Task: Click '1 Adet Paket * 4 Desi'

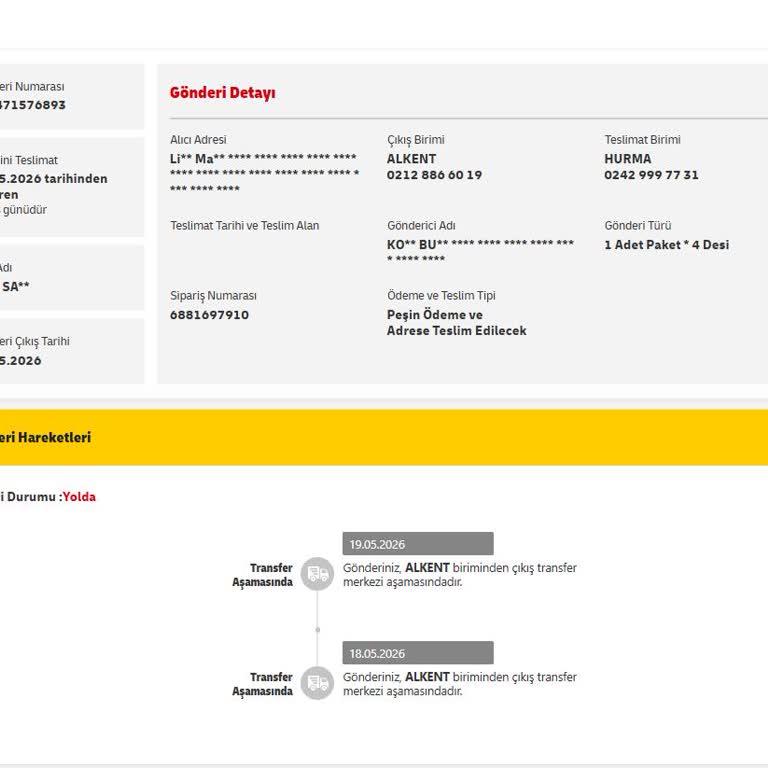Action: point(666,245)
